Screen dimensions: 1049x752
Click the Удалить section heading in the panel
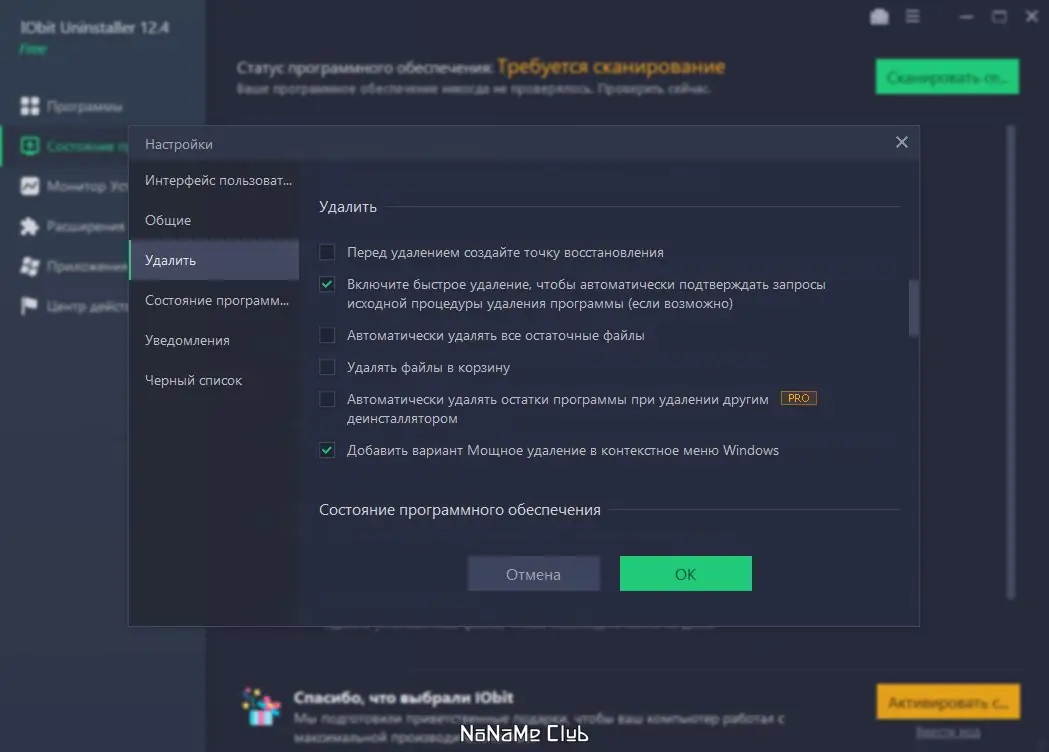point(348,207)
